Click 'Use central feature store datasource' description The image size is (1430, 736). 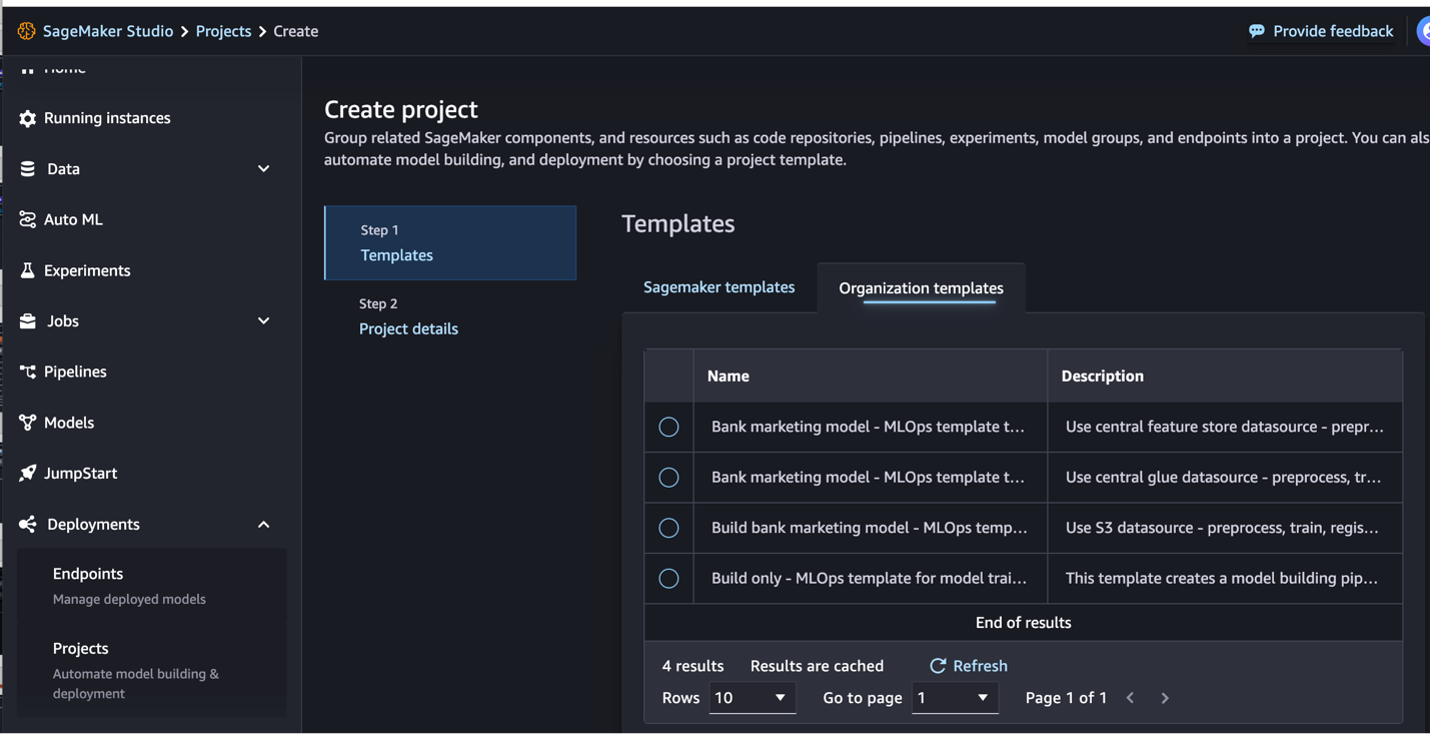coord(1224,427)
